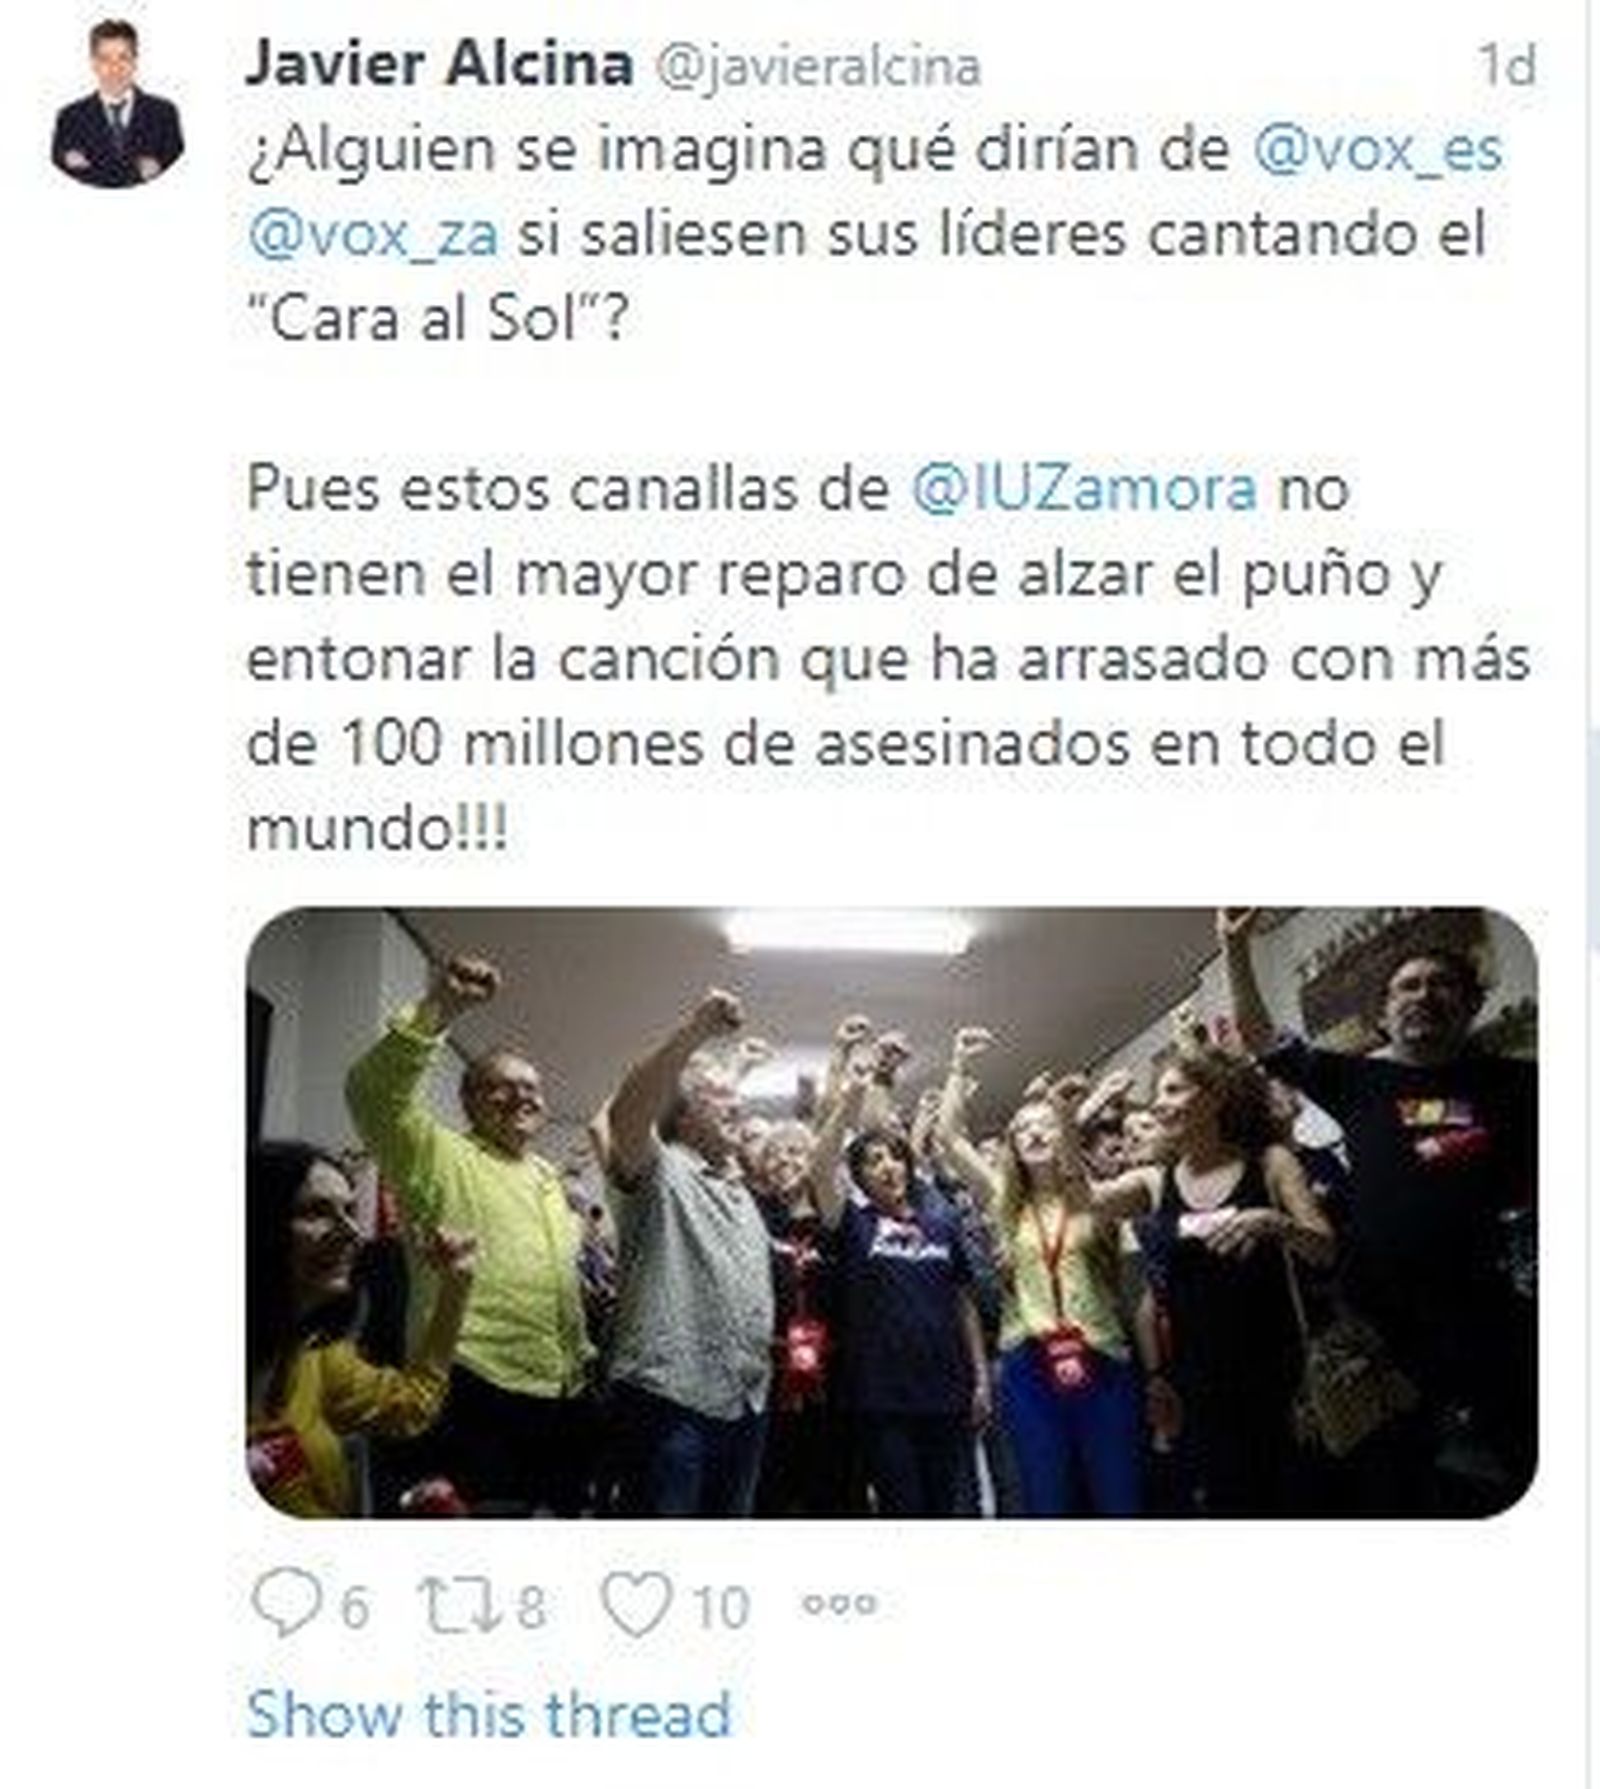The image size is (1600, 1789).
Task: Click Show this thread
Action: [489, 1714]
